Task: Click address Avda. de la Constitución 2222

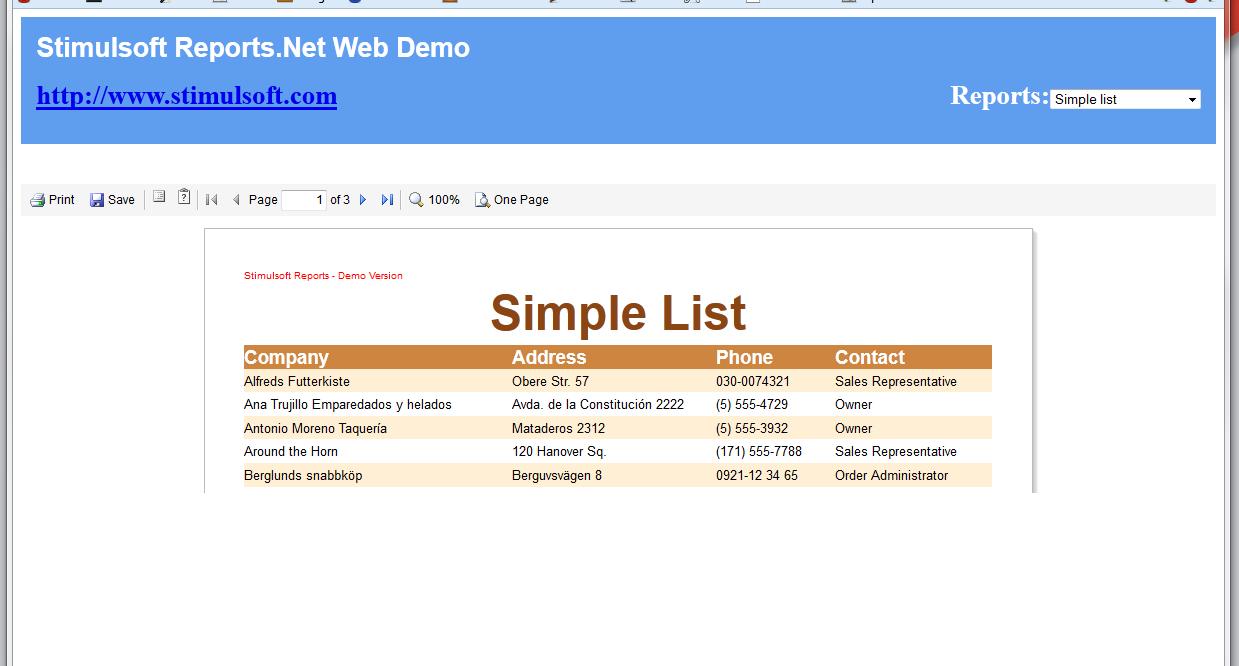Action: coord(598,405)
